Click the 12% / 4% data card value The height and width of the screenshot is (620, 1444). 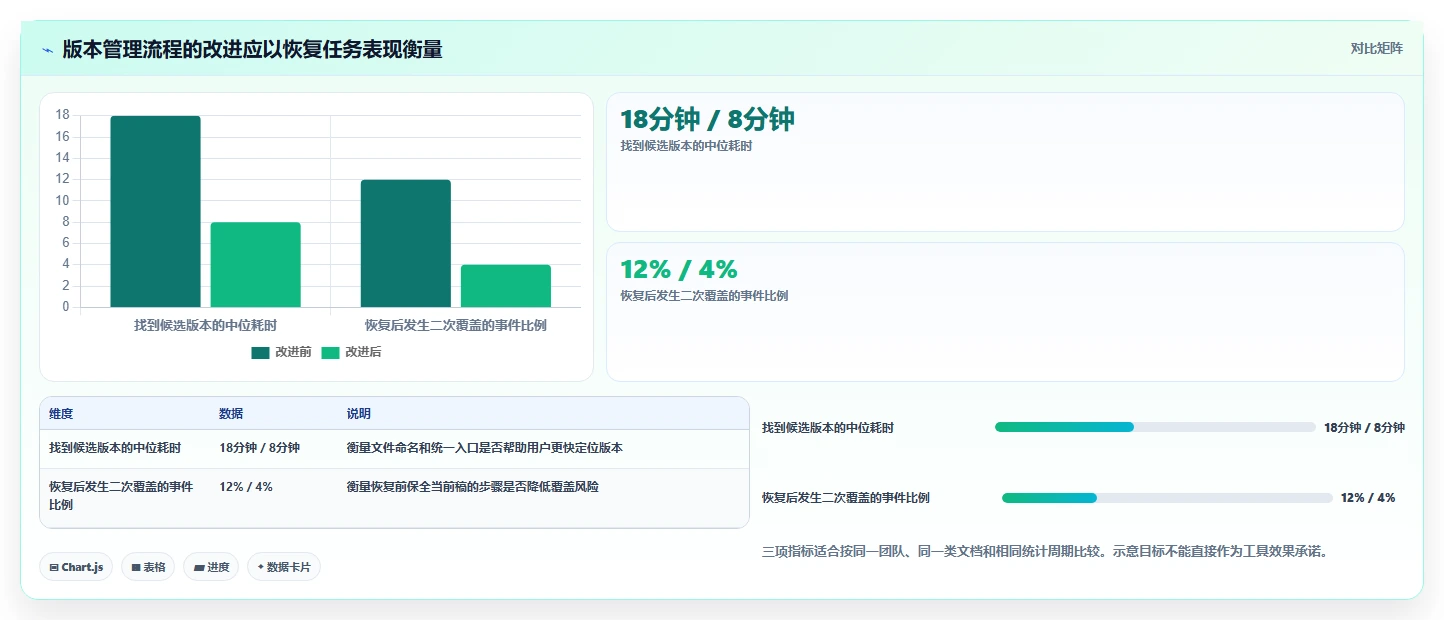678,269
